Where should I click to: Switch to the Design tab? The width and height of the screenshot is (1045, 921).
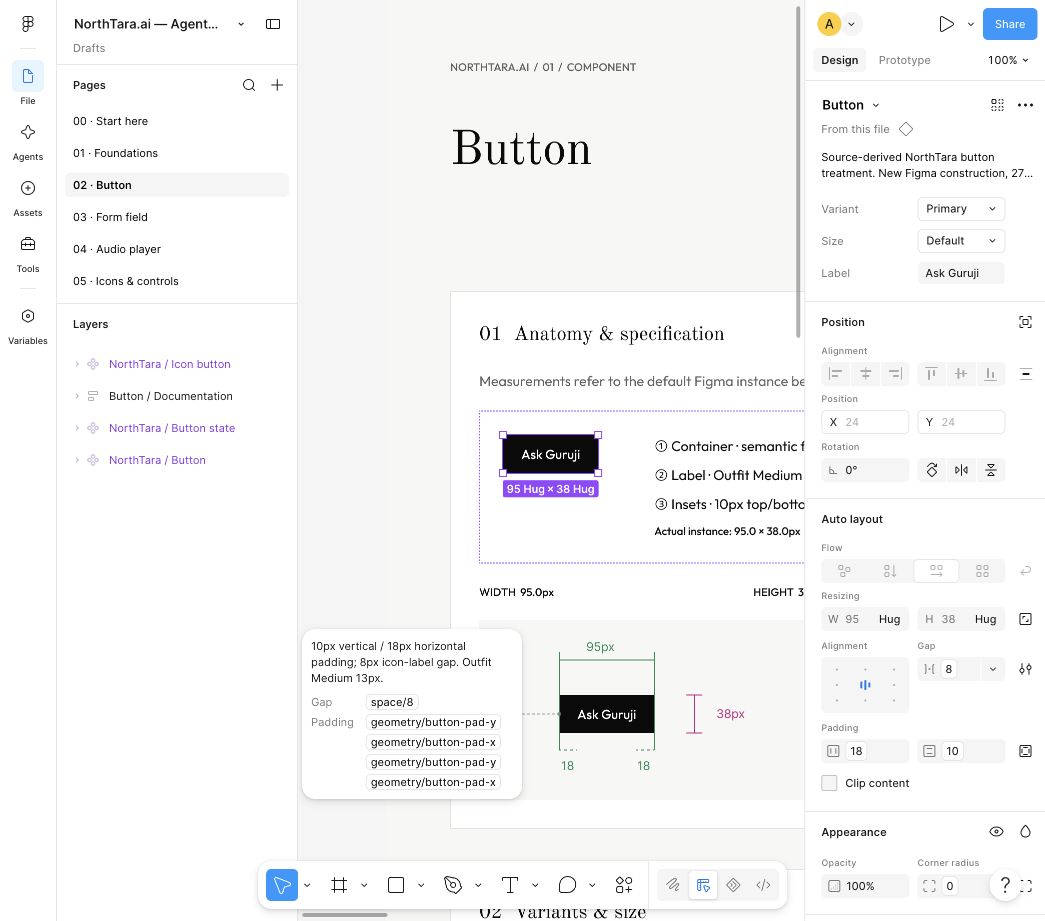840,60
